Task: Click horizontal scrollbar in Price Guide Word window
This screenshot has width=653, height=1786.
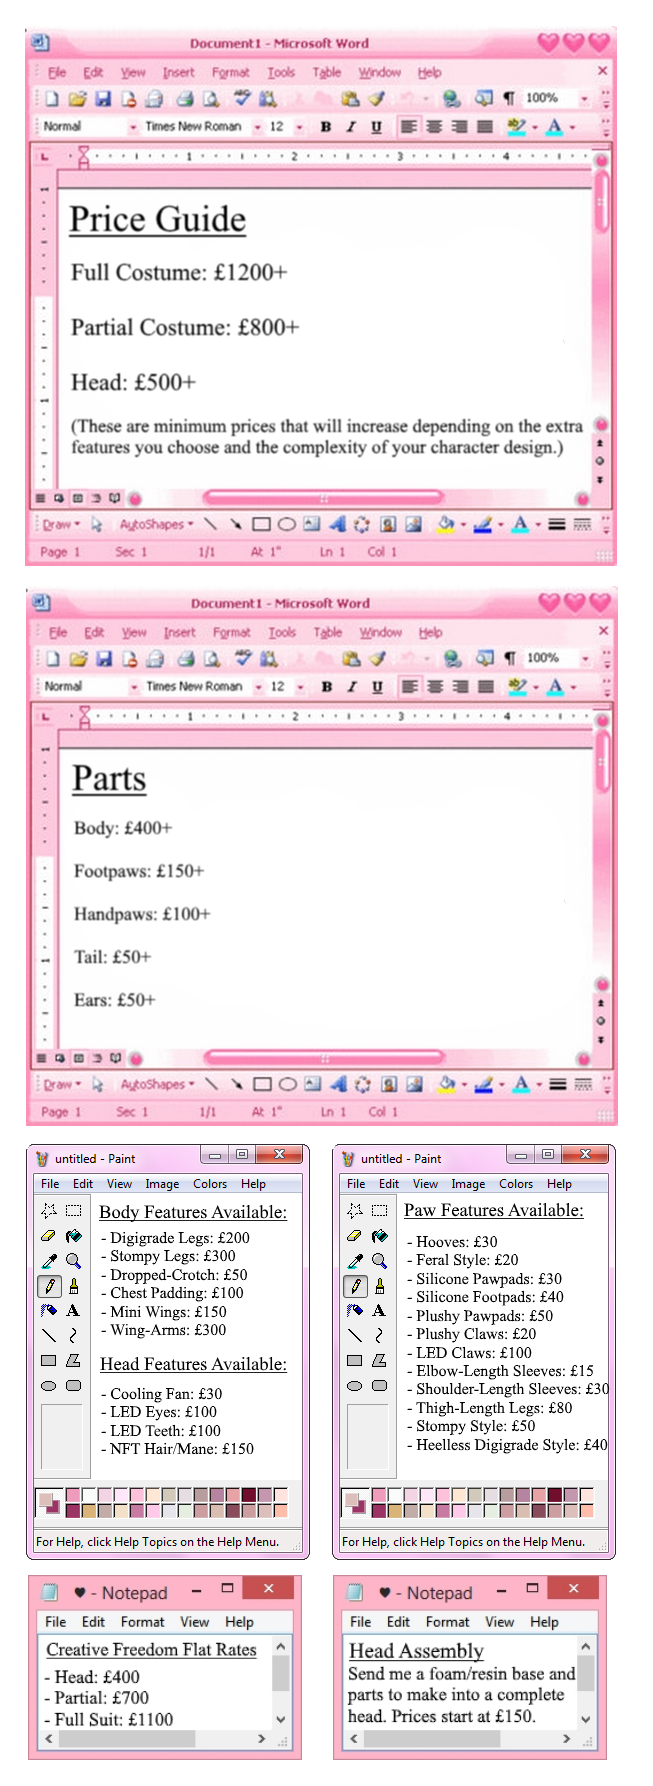Action: (323, 497)
